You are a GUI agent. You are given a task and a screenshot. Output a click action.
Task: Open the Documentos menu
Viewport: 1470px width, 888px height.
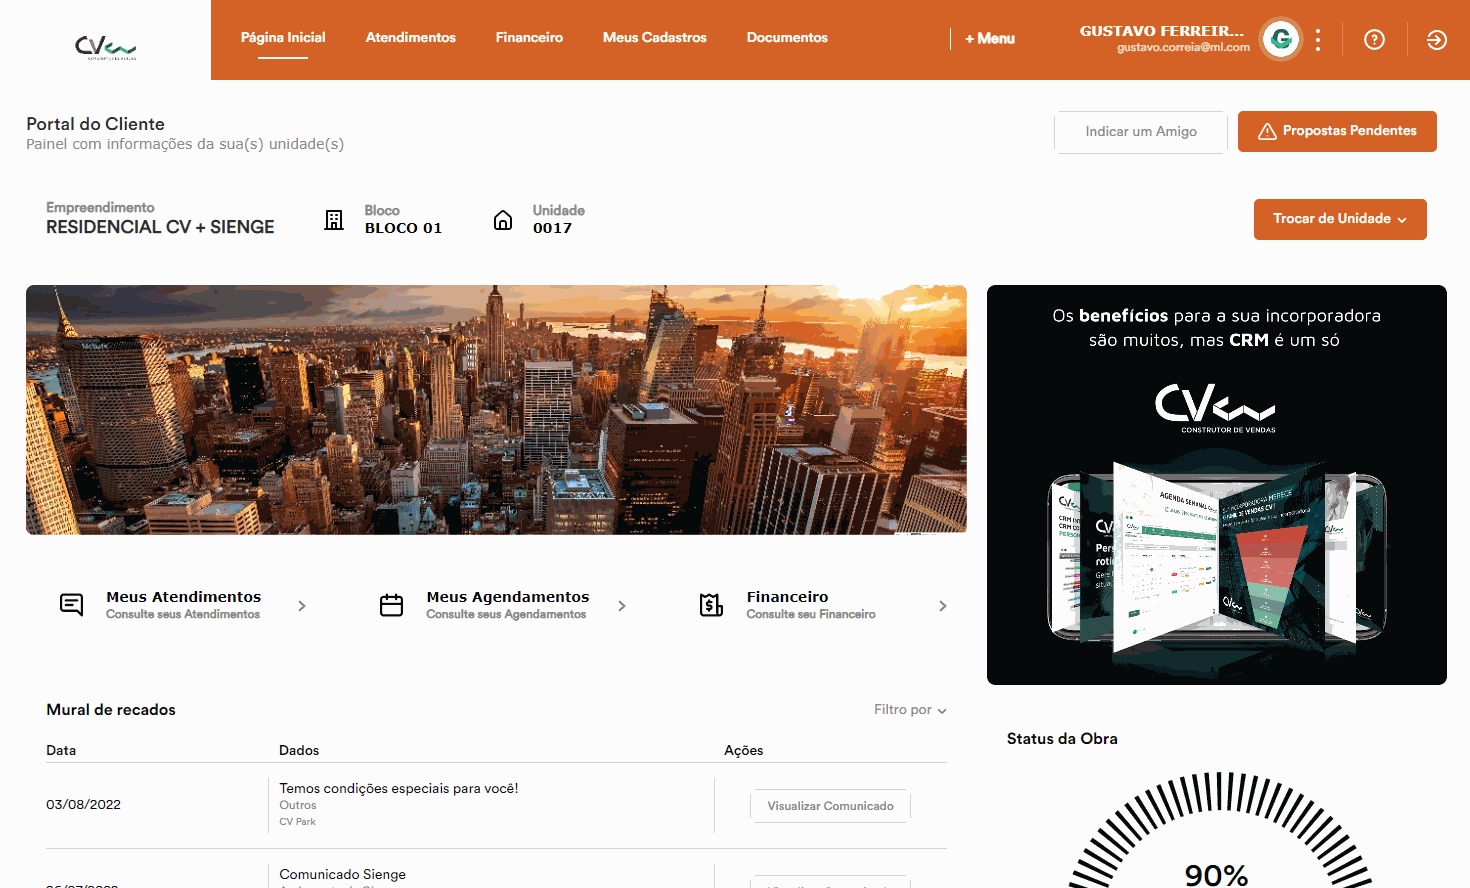pos(787,37)
